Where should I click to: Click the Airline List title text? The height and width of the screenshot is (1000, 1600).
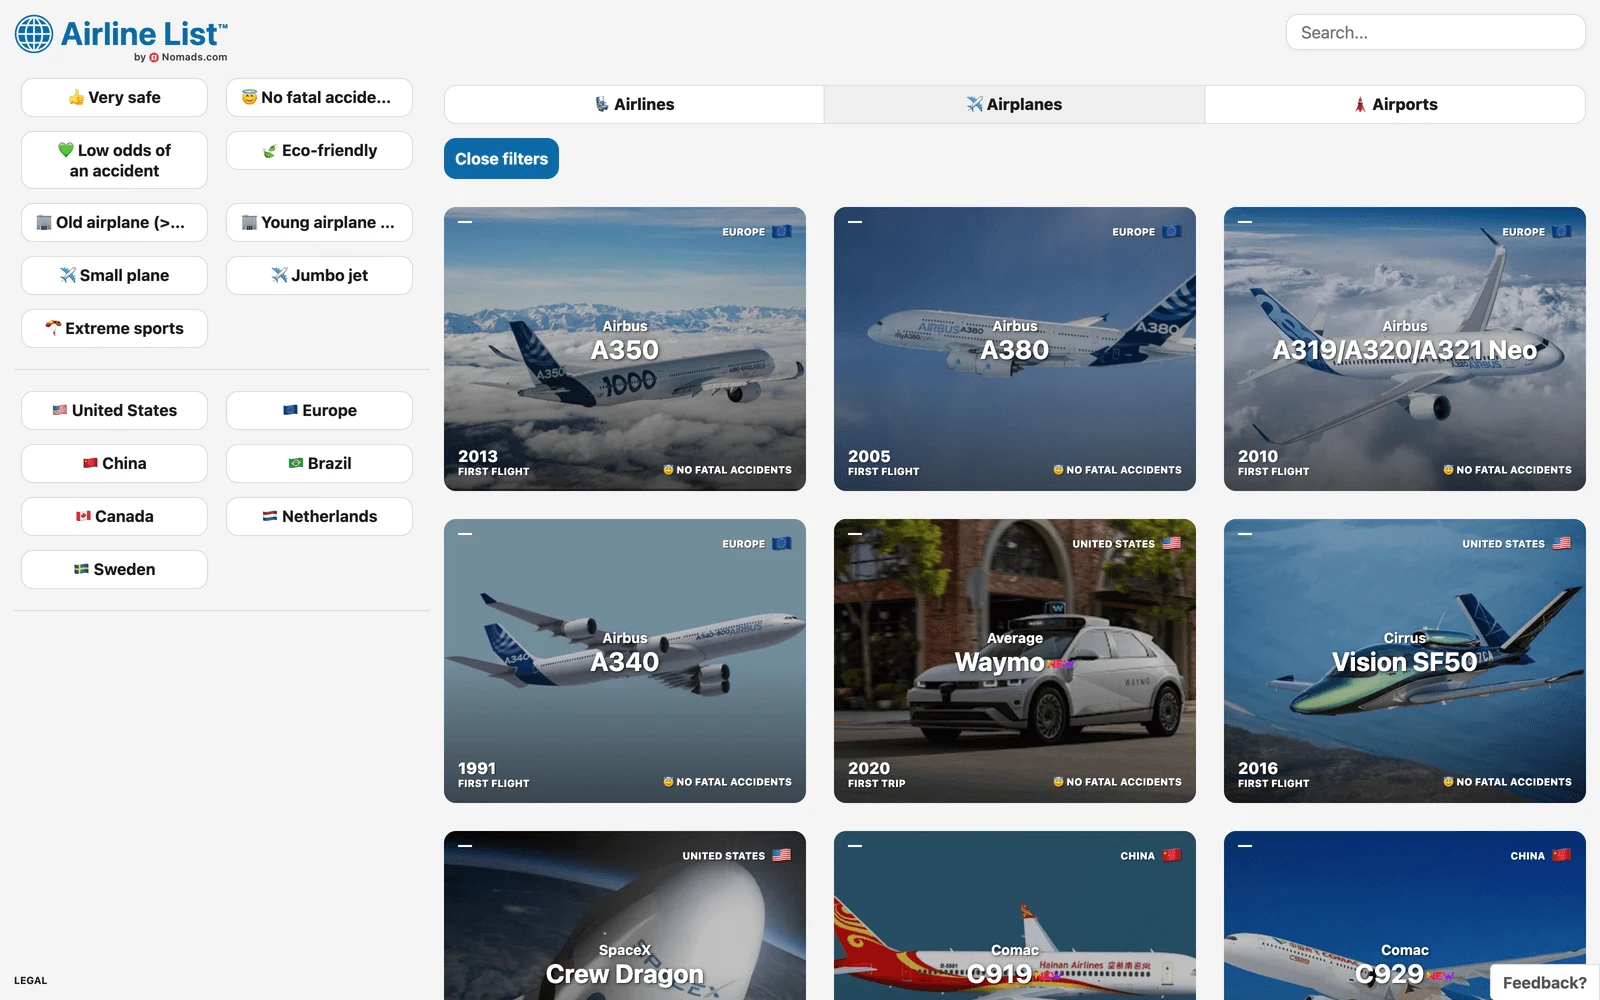(x=144, y=34)
